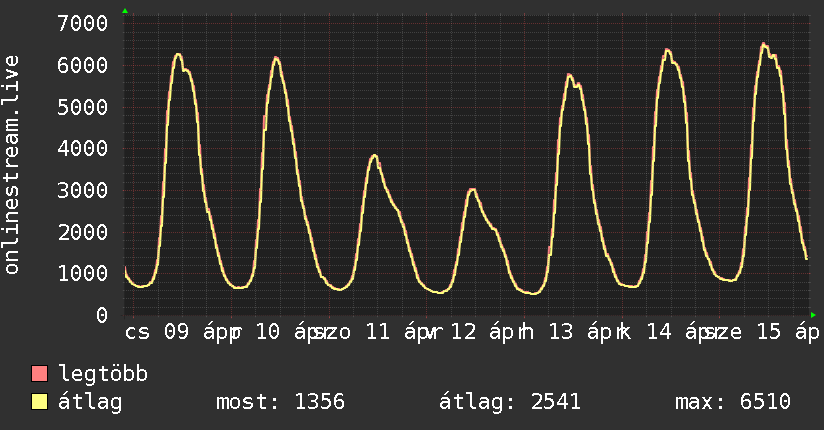Click the pink legtöbb legend swatch
Image resolution: width=824 pixels, height=430 pixels.
click(39, 374)
